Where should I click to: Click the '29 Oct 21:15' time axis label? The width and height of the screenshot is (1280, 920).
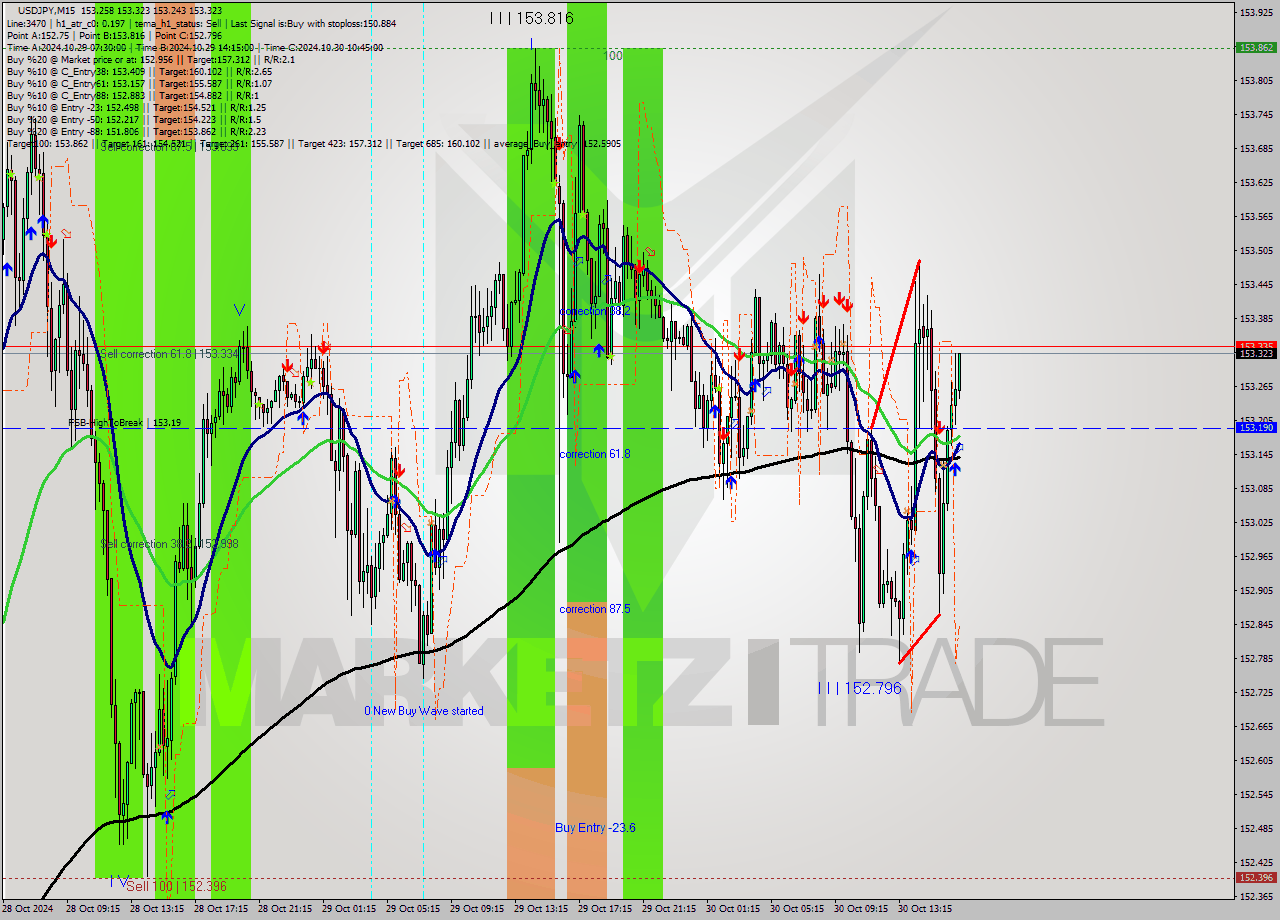tap(669, 909)
